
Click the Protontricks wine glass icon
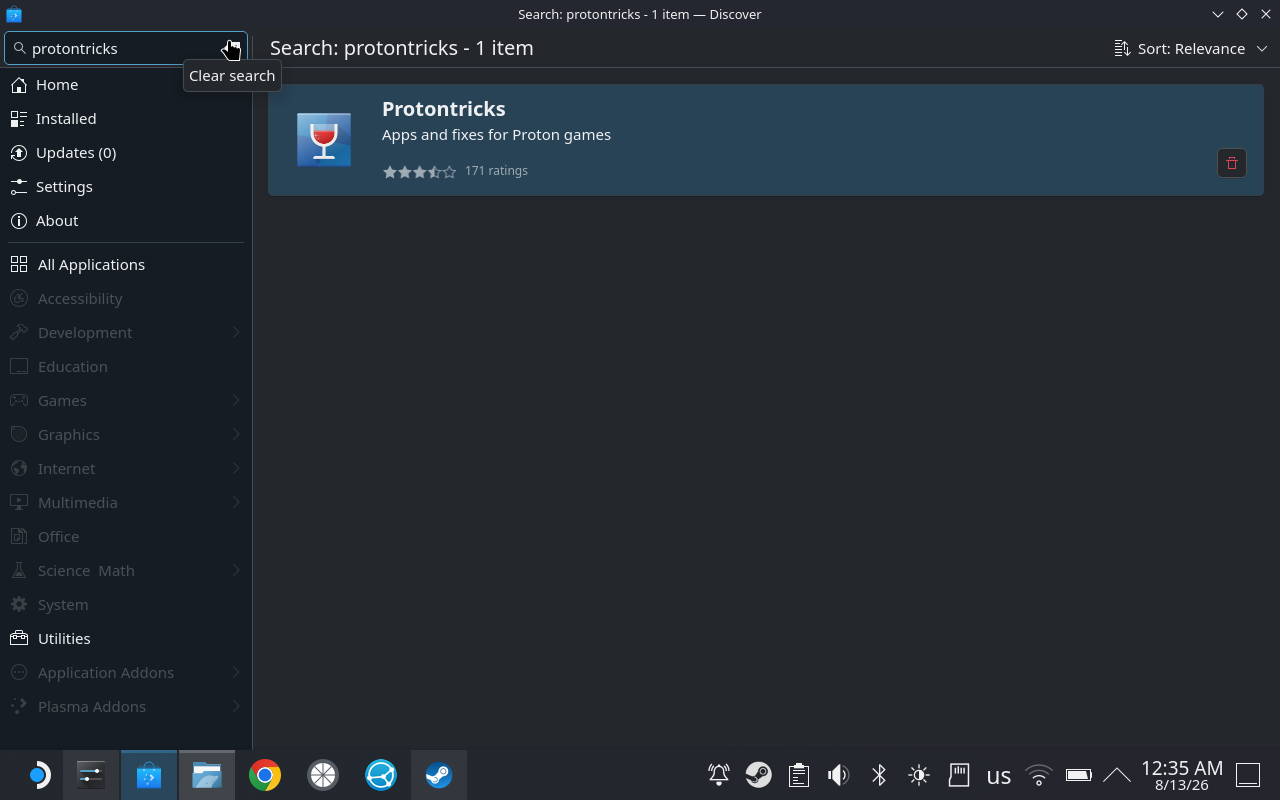coord(324,140)
